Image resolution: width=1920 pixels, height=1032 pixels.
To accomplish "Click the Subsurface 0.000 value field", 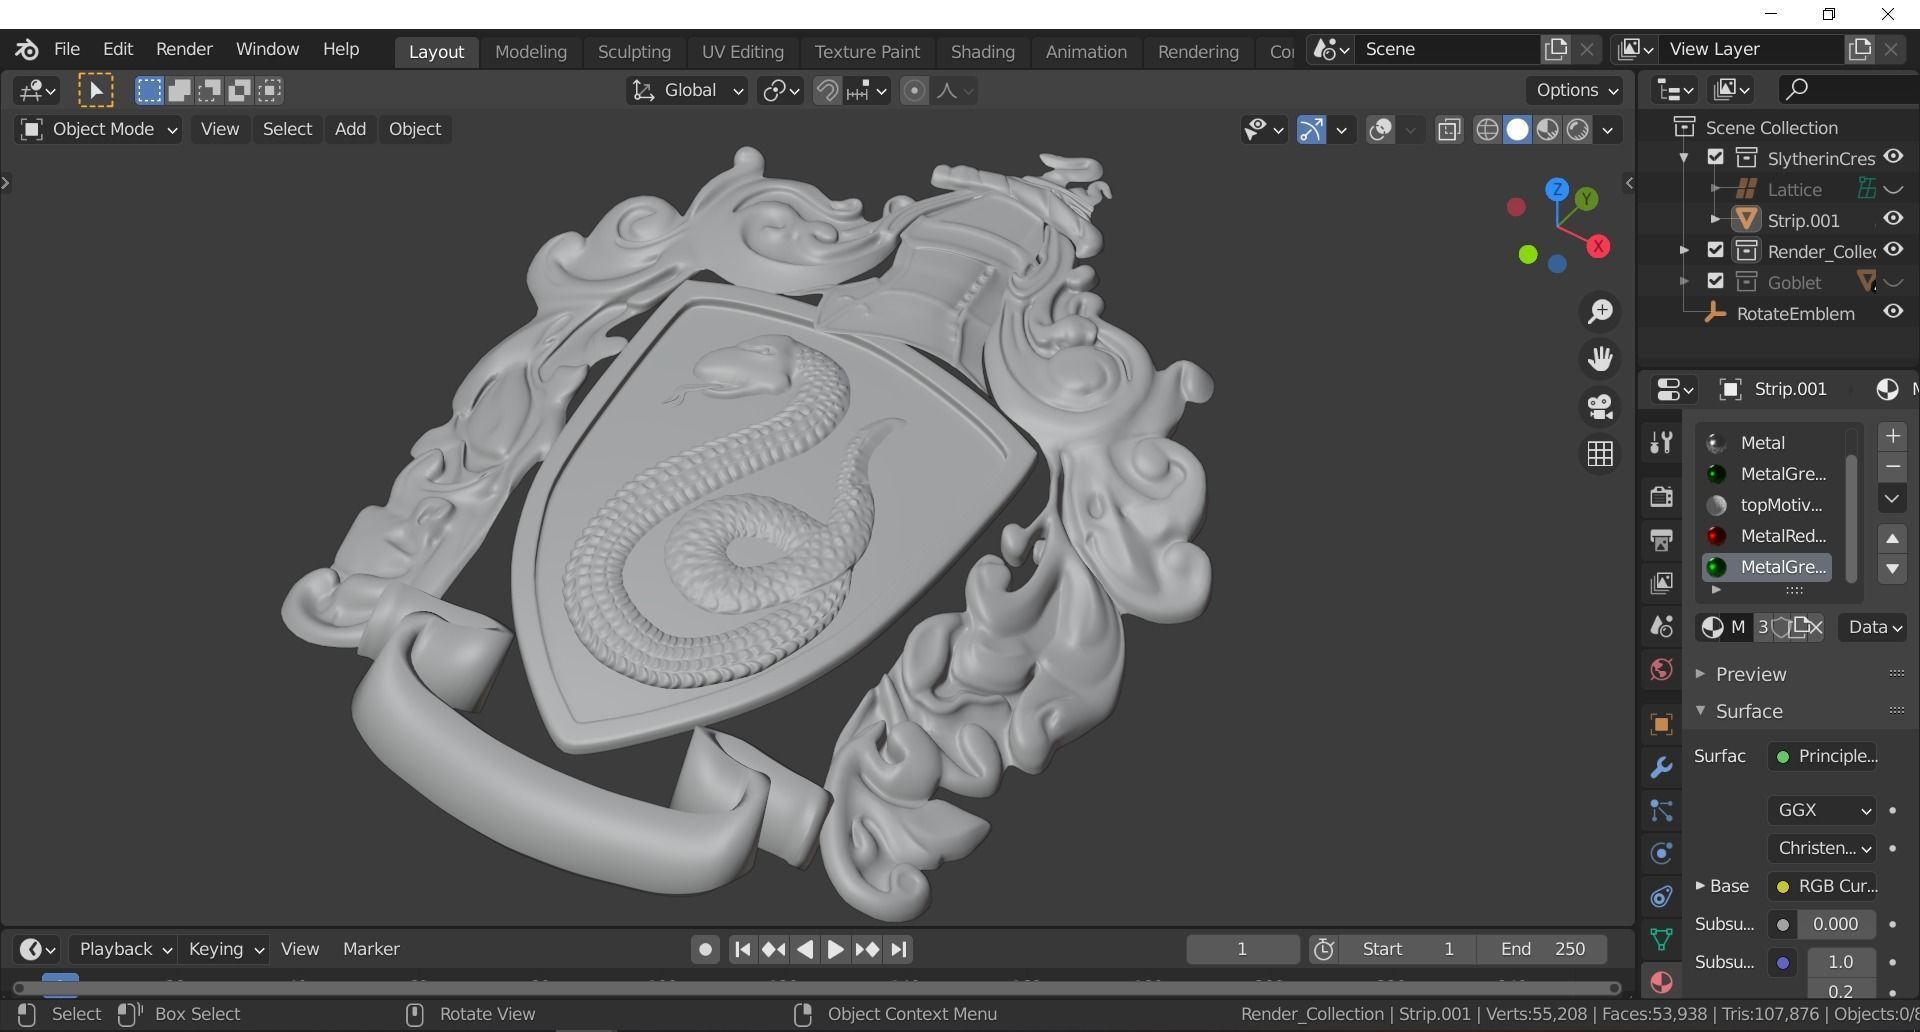I will tap(1834, 924).
